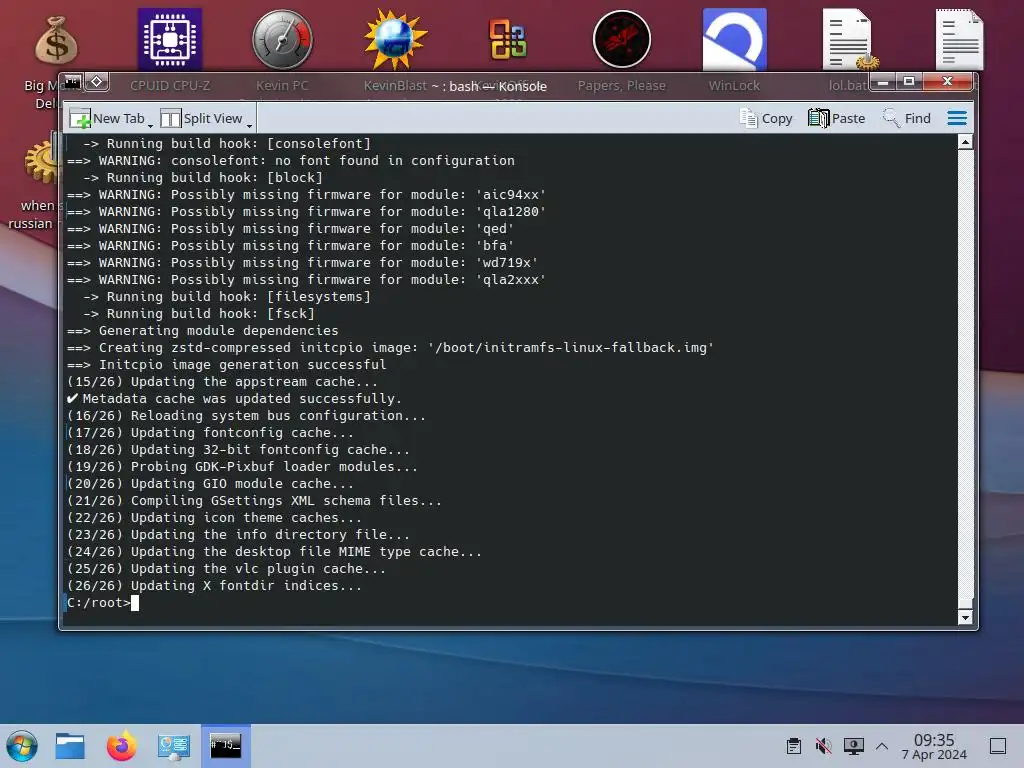The image size is (1024, 768).
Task: Click the '(25/26) Updating the vlc plugin cache...' line
Action: pyautogui.click(x=226, y=569)
